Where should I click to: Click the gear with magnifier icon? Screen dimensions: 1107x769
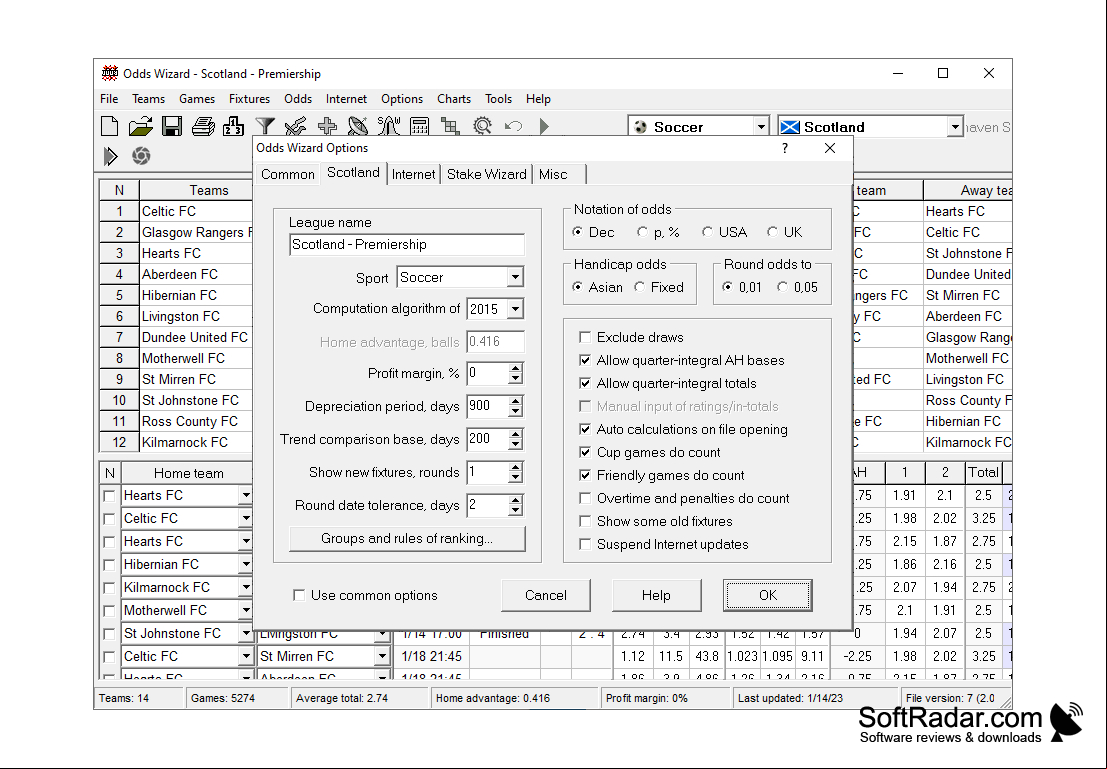tap(482, 126)
